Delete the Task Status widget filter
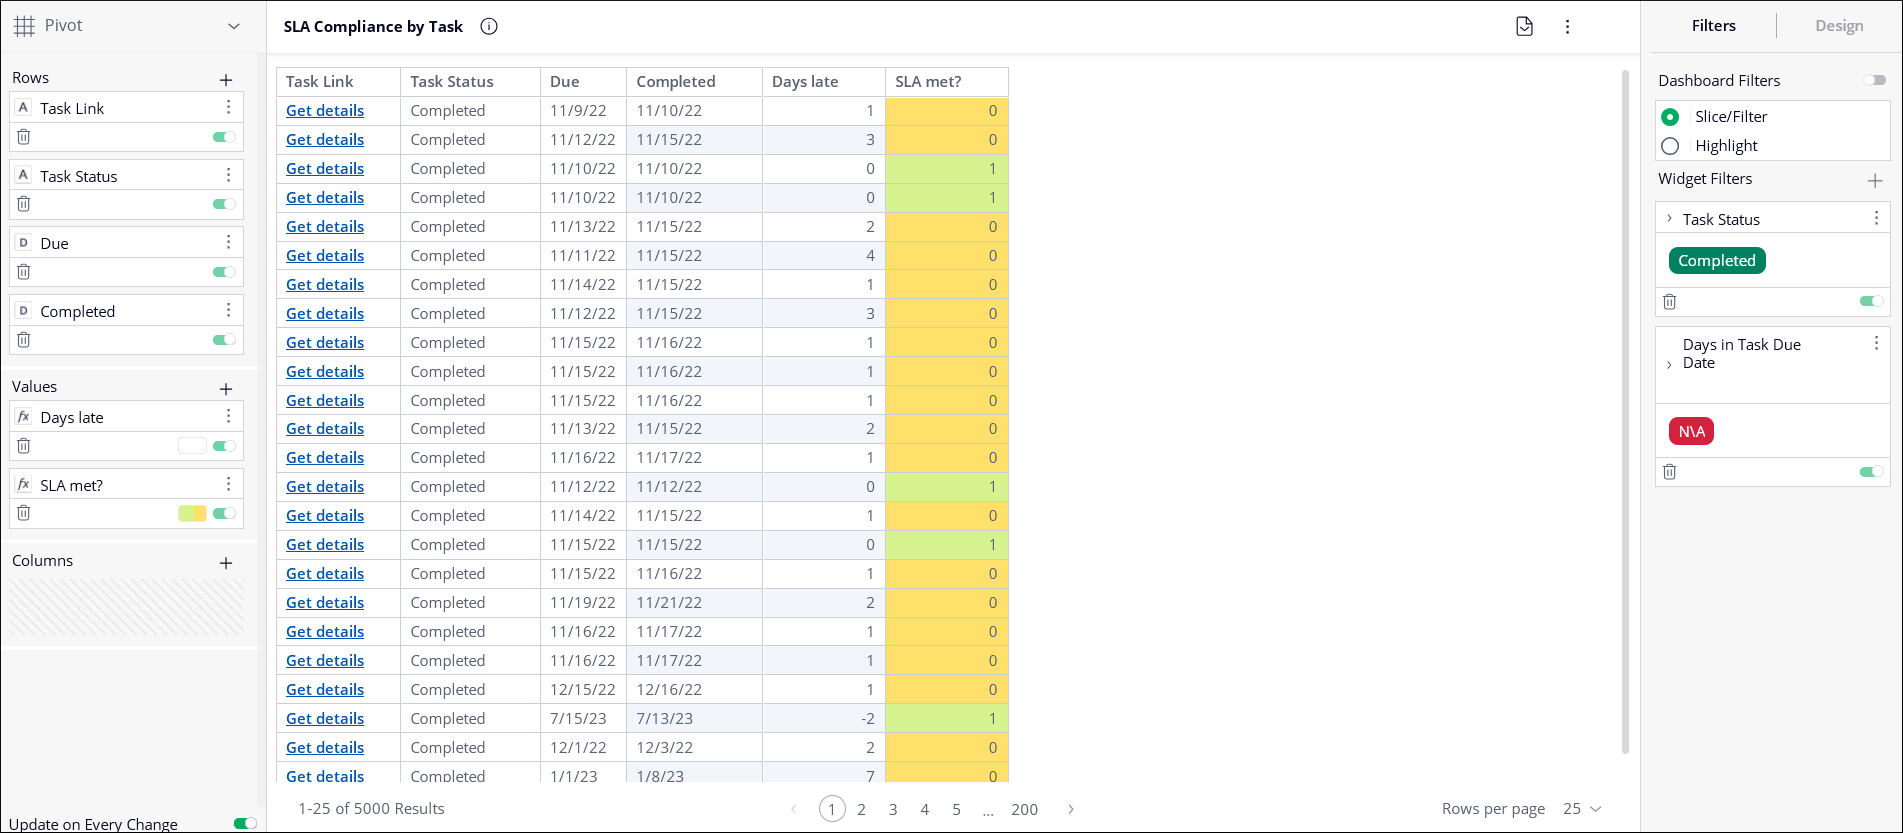 pos(1669,301)
